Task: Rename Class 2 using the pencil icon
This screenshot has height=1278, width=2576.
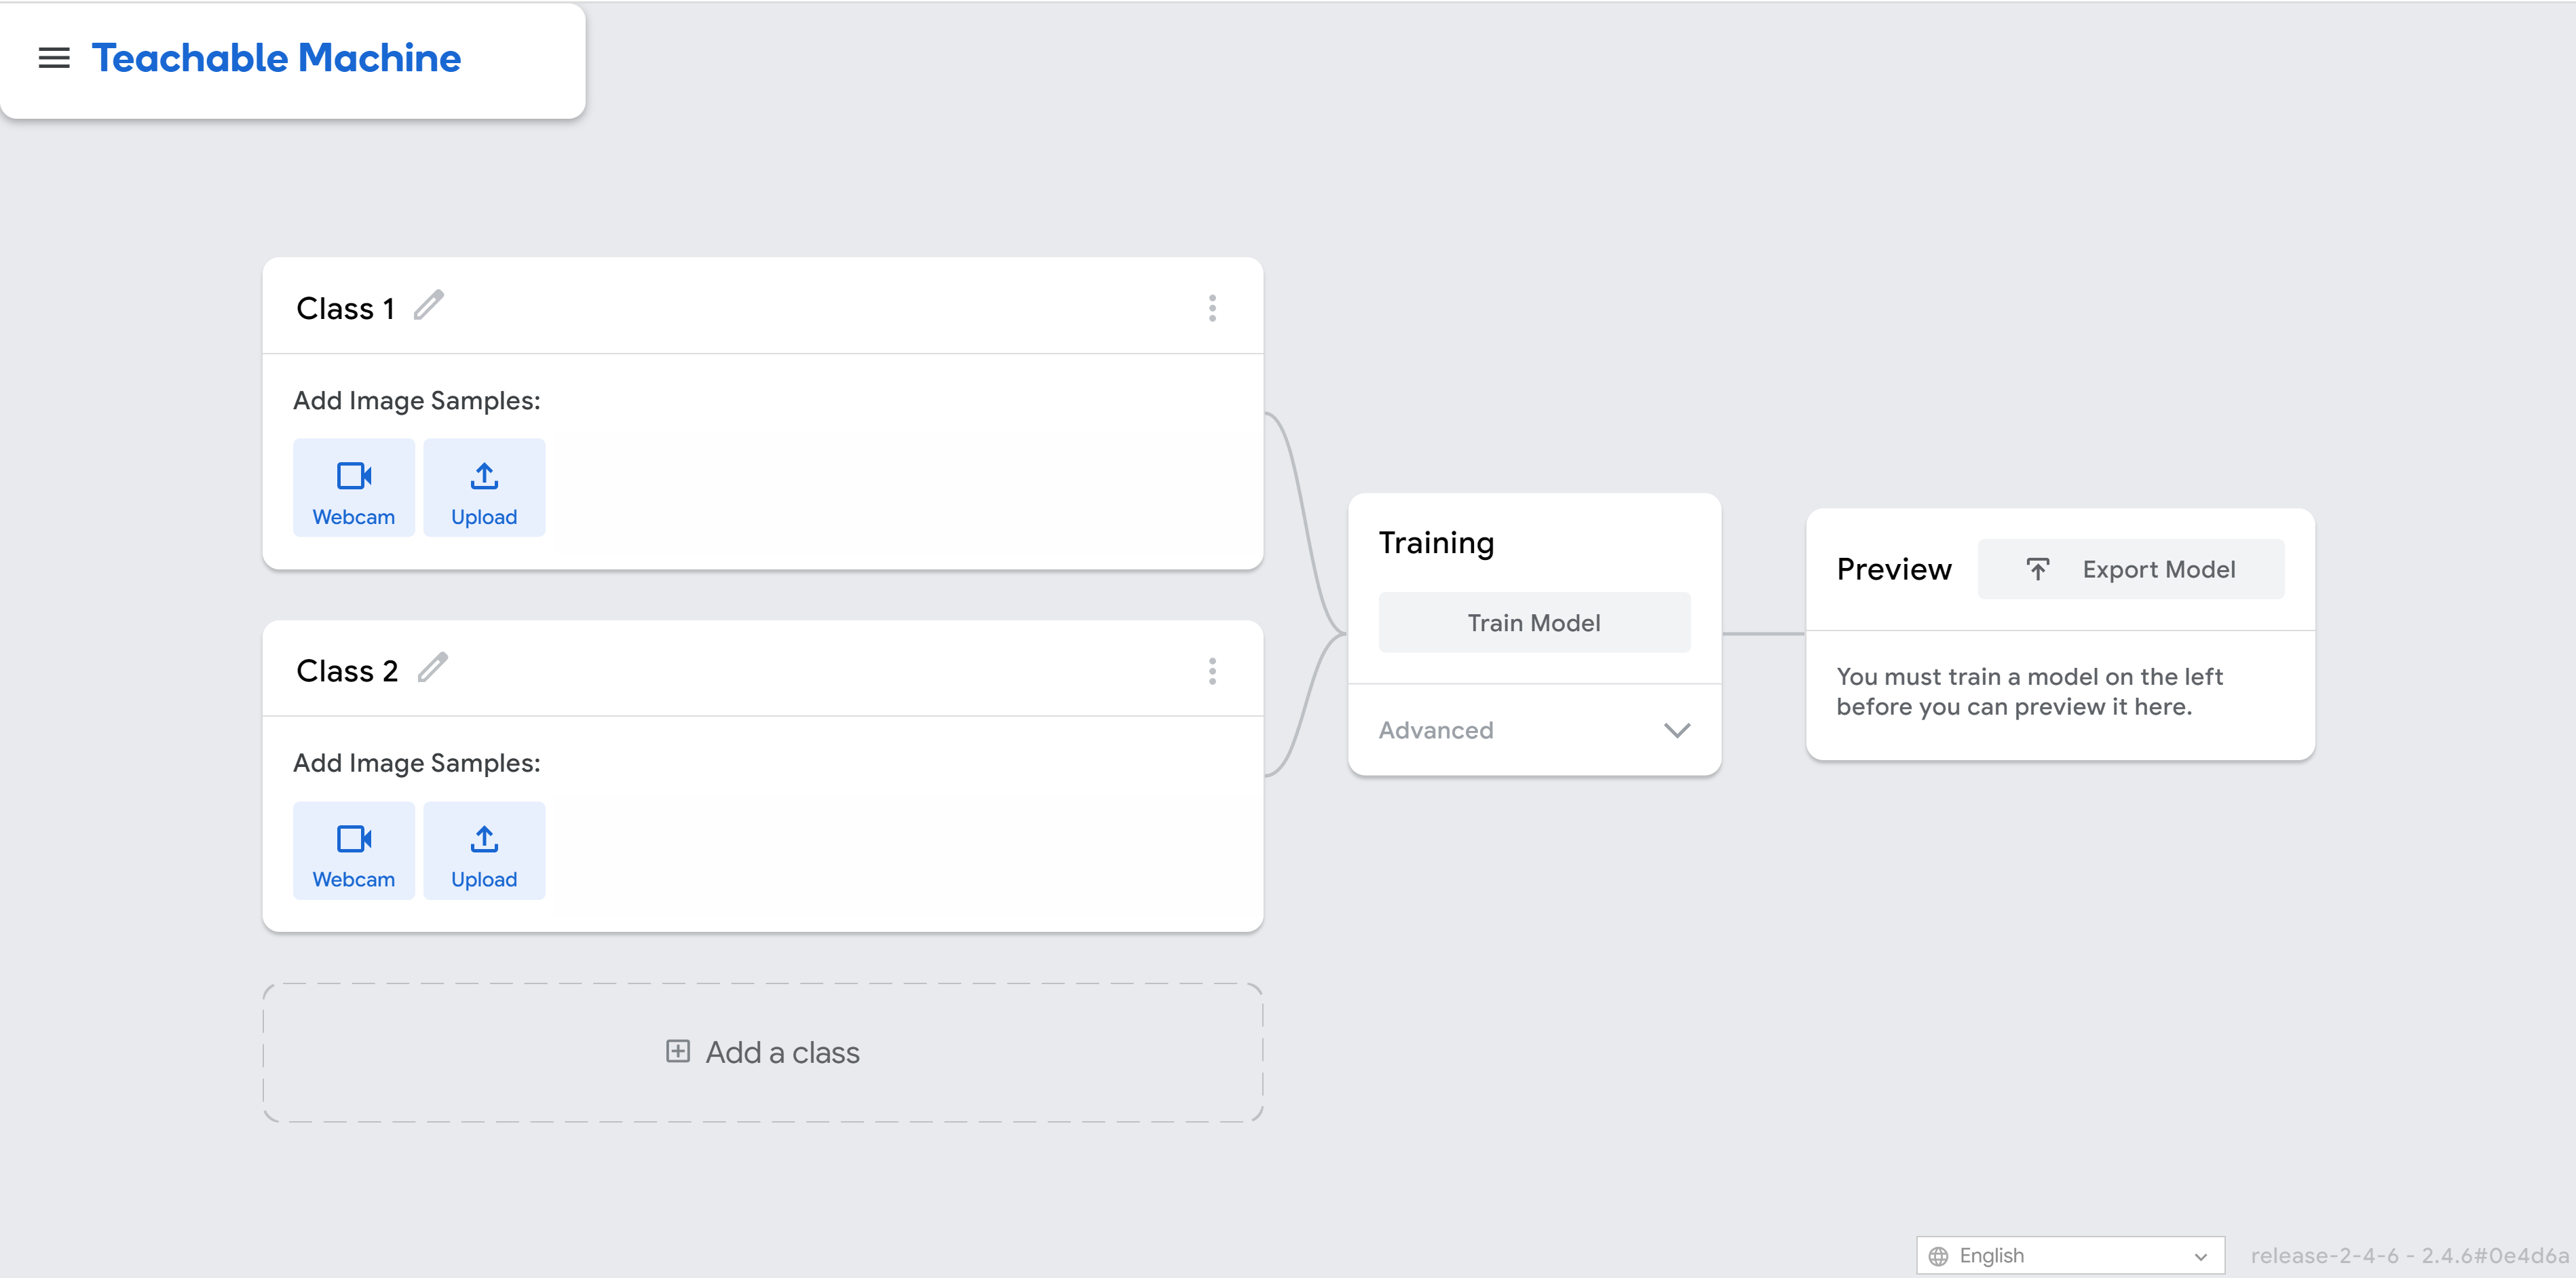Action: (432, 668)
